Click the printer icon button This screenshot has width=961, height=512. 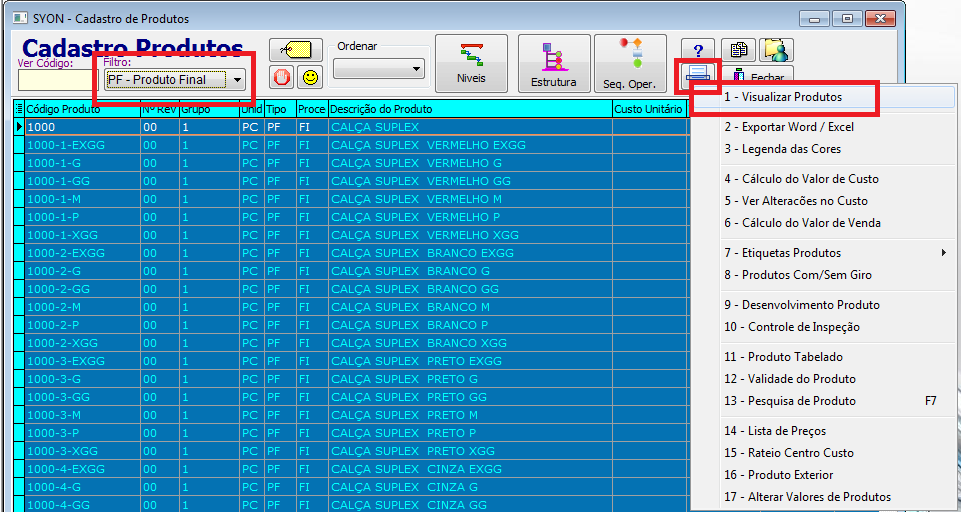697,75
